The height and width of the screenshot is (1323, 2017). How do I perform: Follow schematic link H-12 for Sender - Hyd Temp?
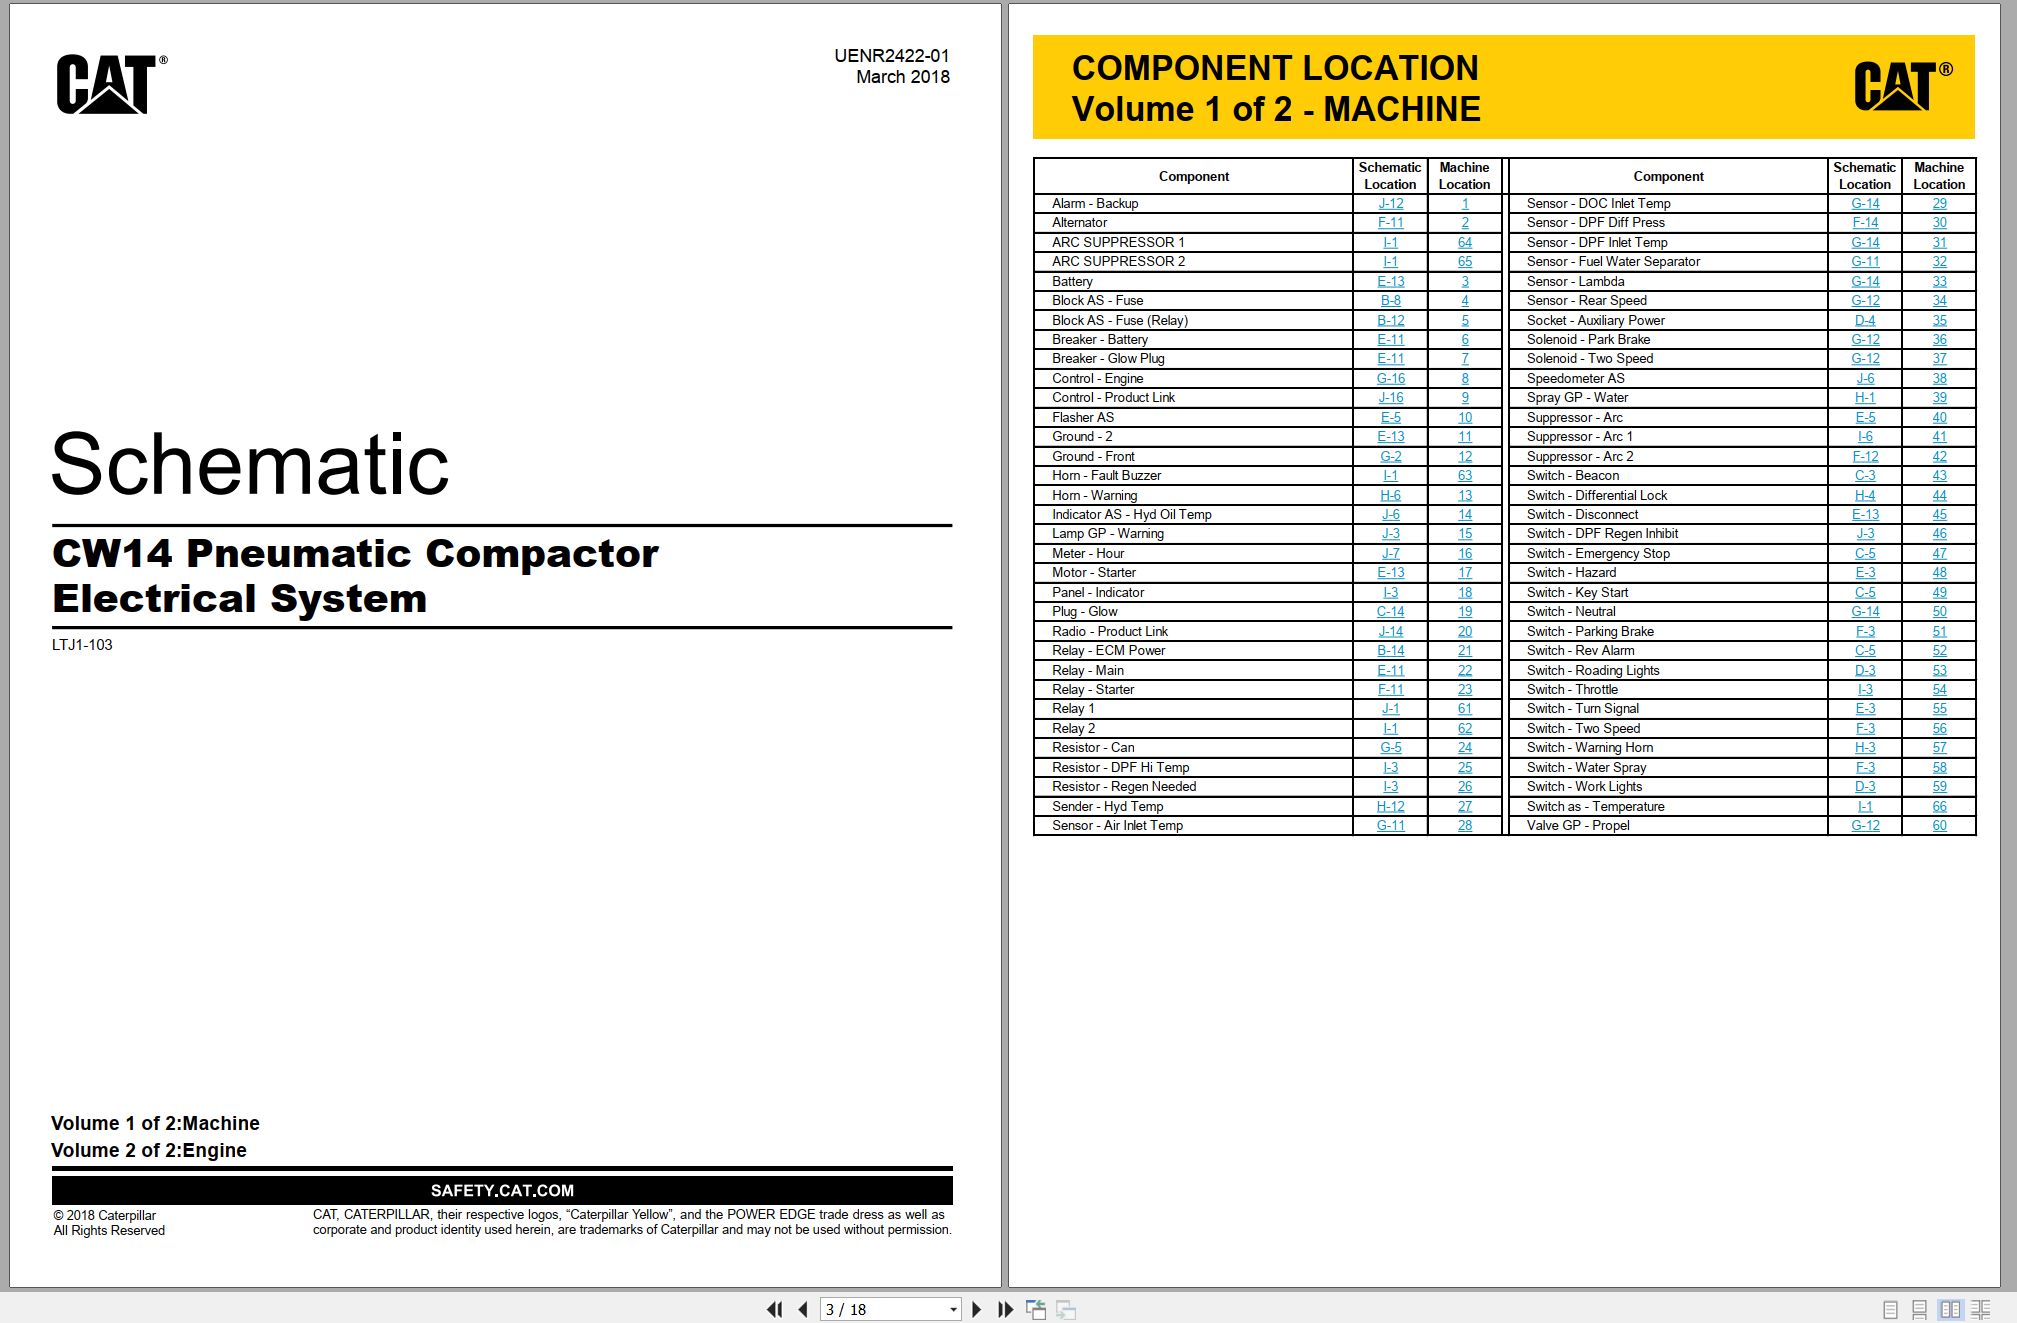click(x=1390, y=806)
